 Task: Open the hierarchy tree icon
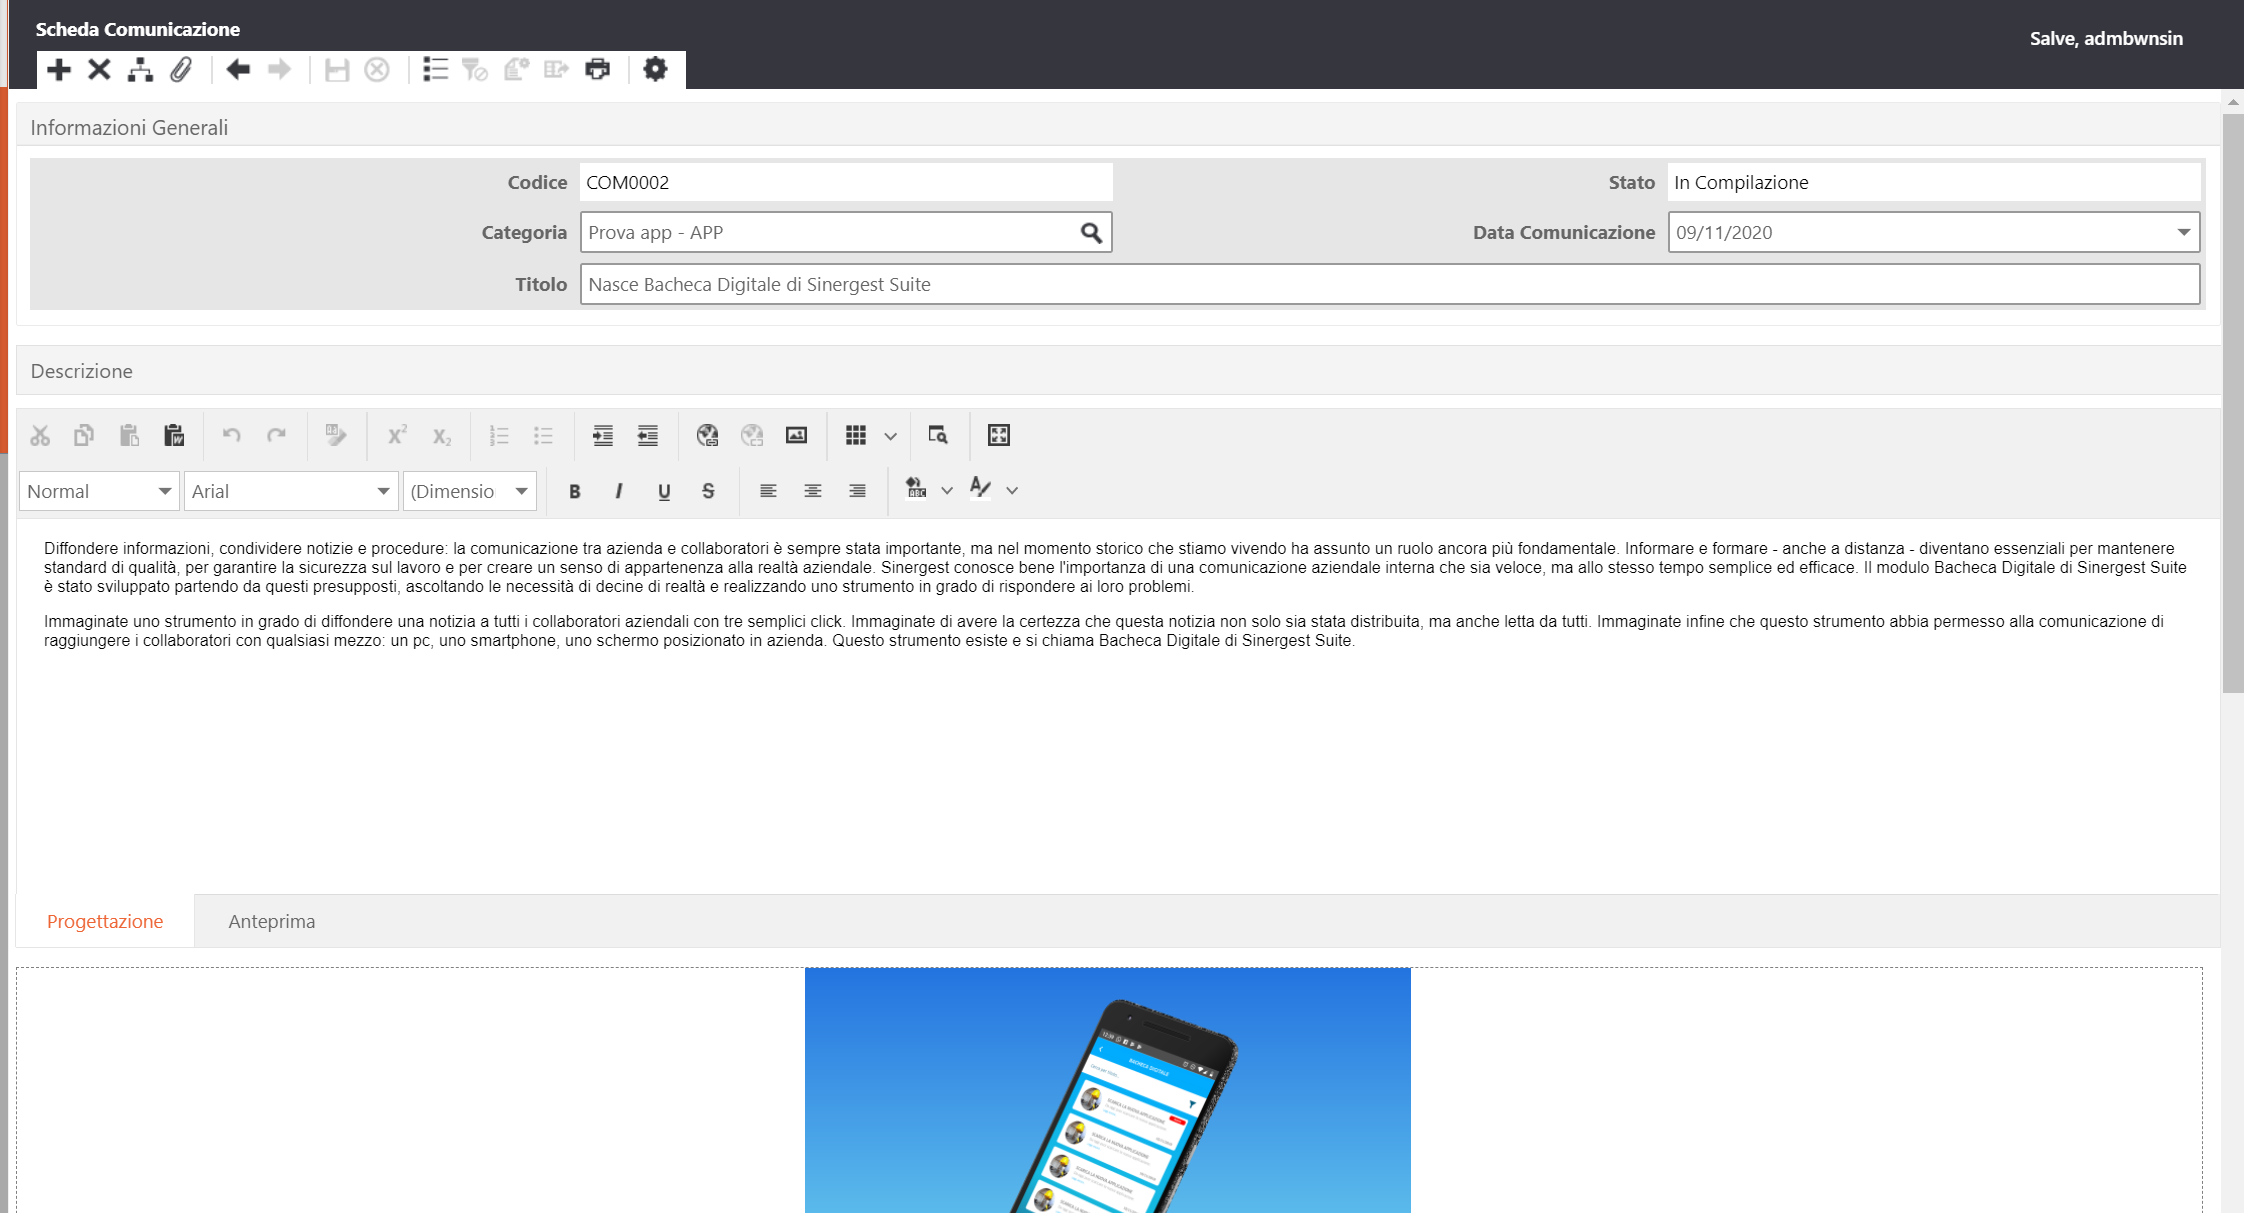pos(140,69)
